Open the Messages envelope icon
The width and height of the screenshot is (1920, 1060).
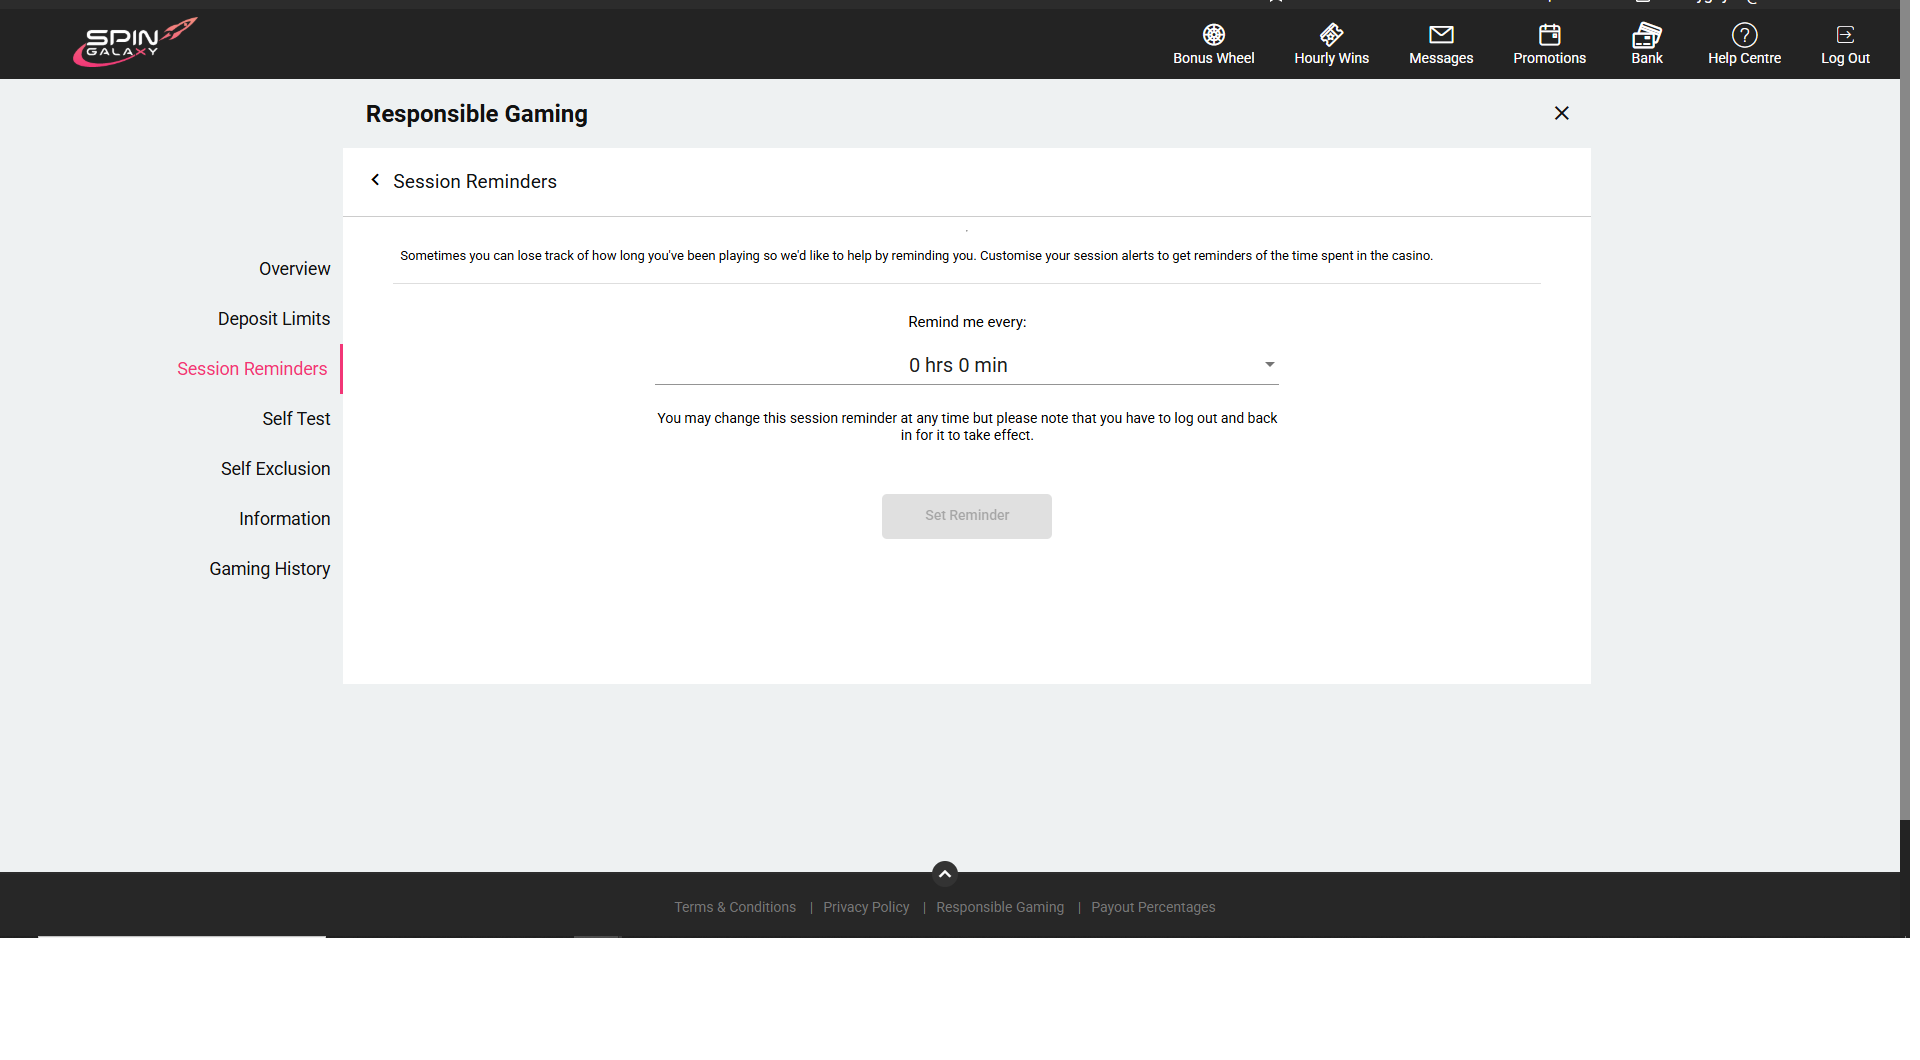click(1441, 35)
